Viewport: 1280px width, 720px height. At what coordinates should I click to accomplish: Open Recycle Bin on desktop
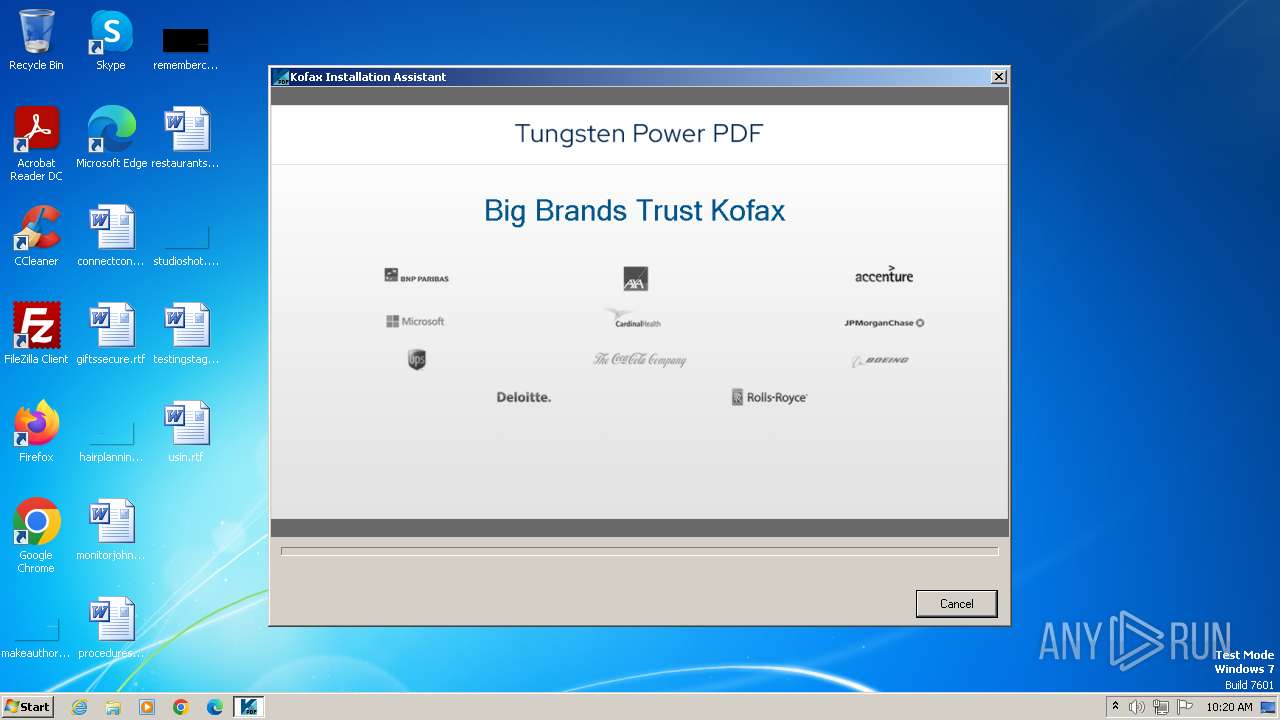pyautogui.click(x=36, y=40)
